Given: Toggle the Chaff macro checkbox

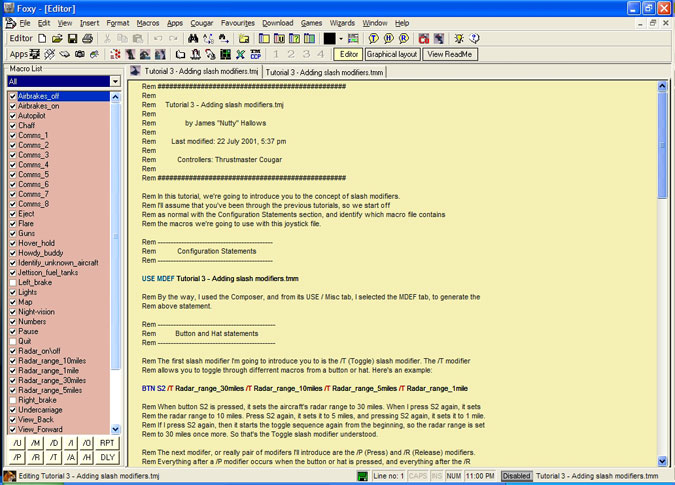Looking at the screenshot, I should (13, 126).
